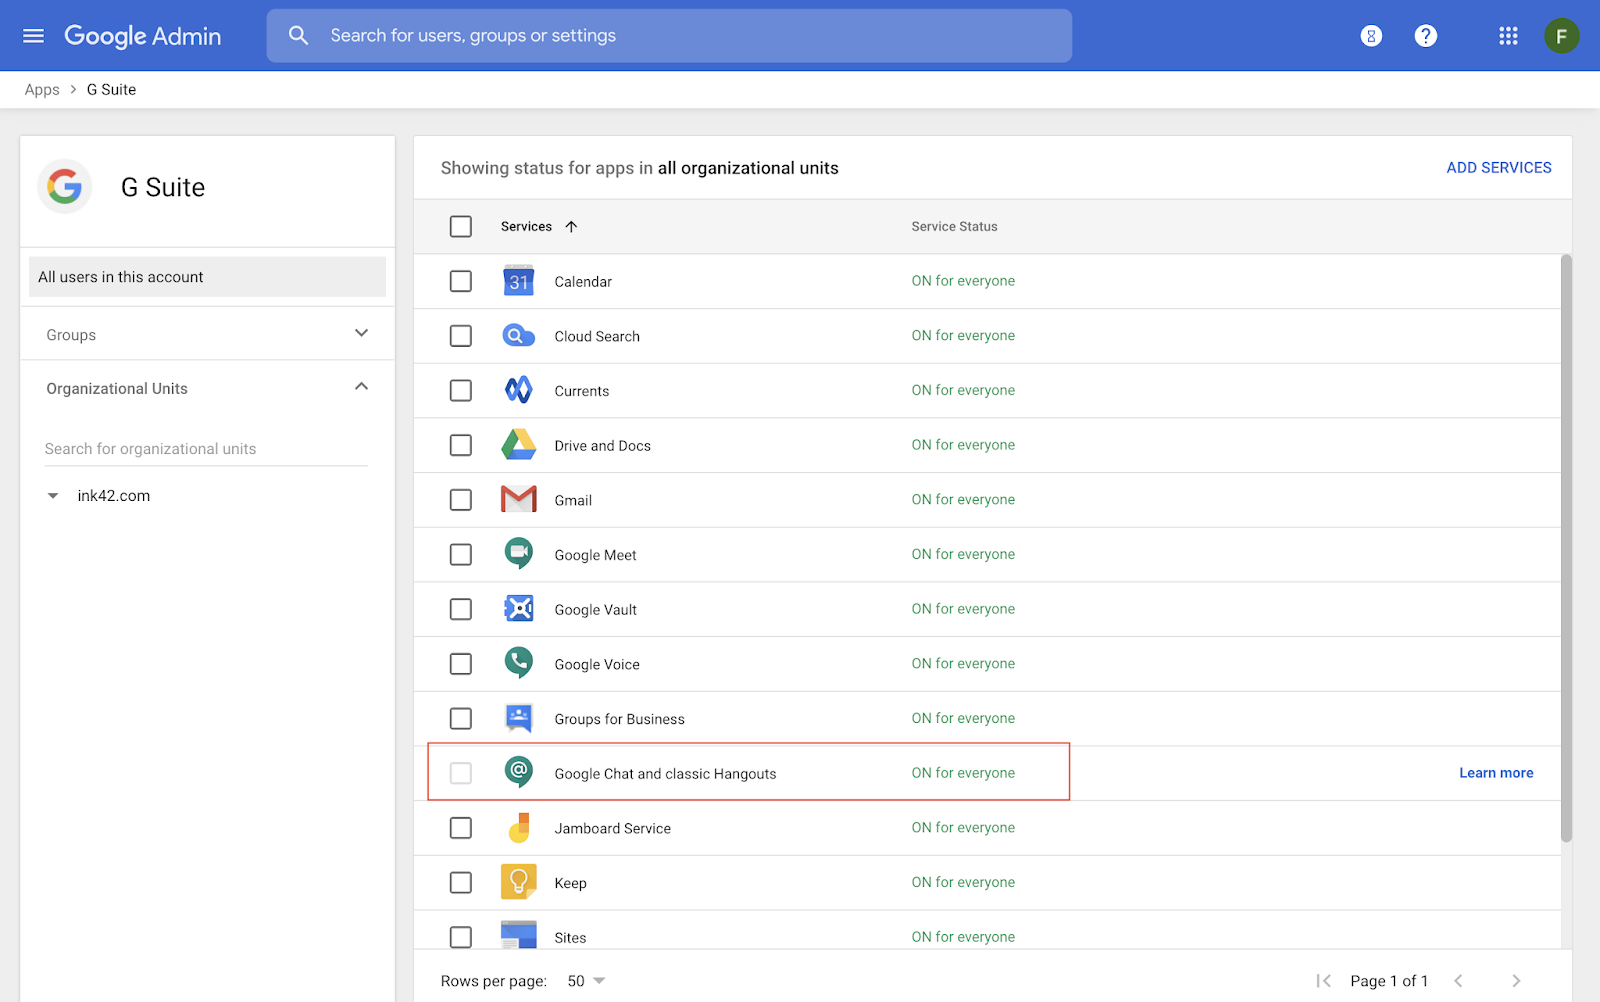The height and width of the screenshot is (1002, 1600).
Task: Click the Calendar service icon
Action: pyautogui.click(x=518, y=281)
